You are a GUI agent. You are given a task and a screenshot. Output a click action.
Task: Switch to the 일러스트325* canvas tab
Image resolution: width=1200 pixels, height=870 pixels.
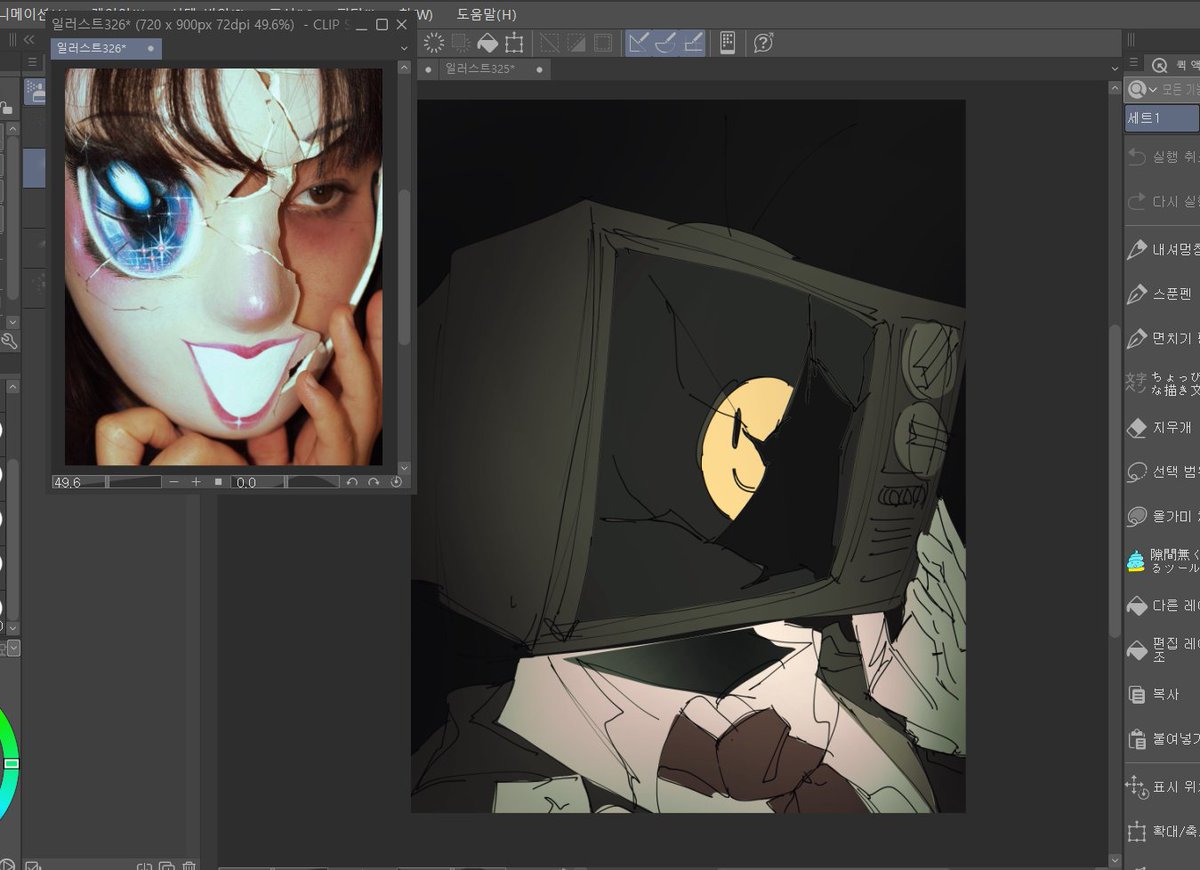click(x=480, y=69)
